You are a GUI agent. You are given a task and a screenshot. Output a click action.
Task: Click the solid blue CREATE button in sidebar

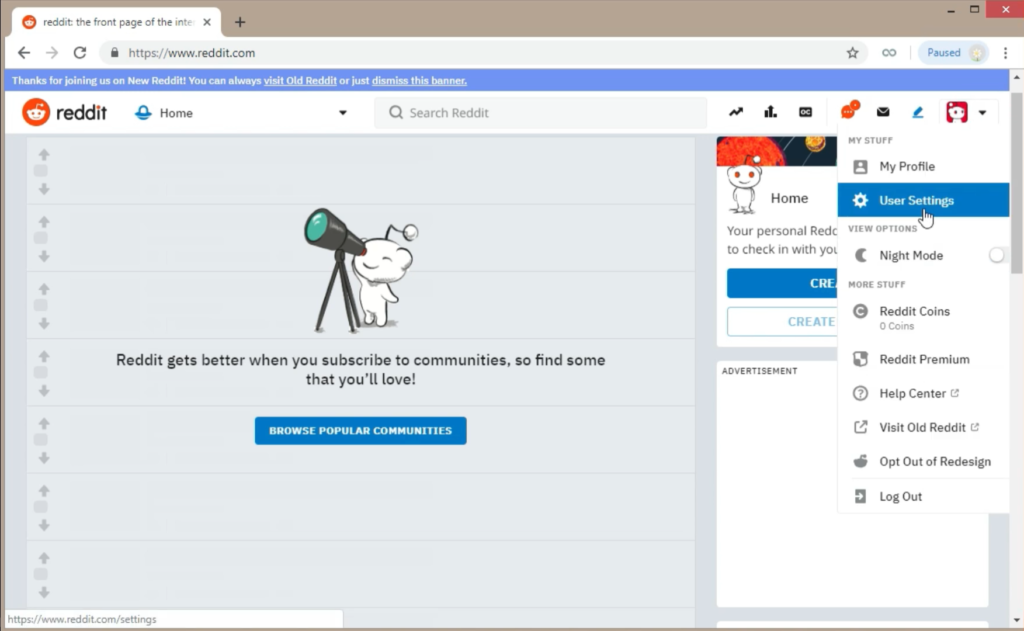(x=782, y=283)
